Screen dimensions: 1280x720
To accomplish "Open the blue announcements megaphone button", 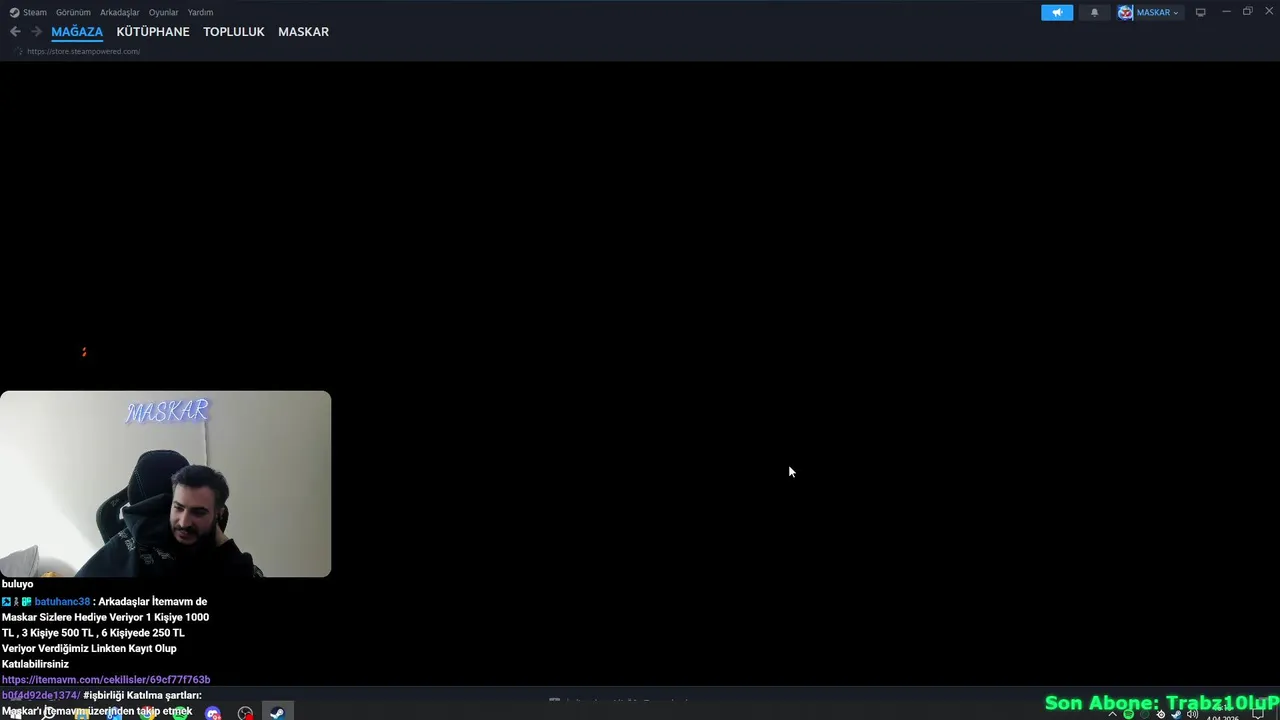I will (1057, 12).
